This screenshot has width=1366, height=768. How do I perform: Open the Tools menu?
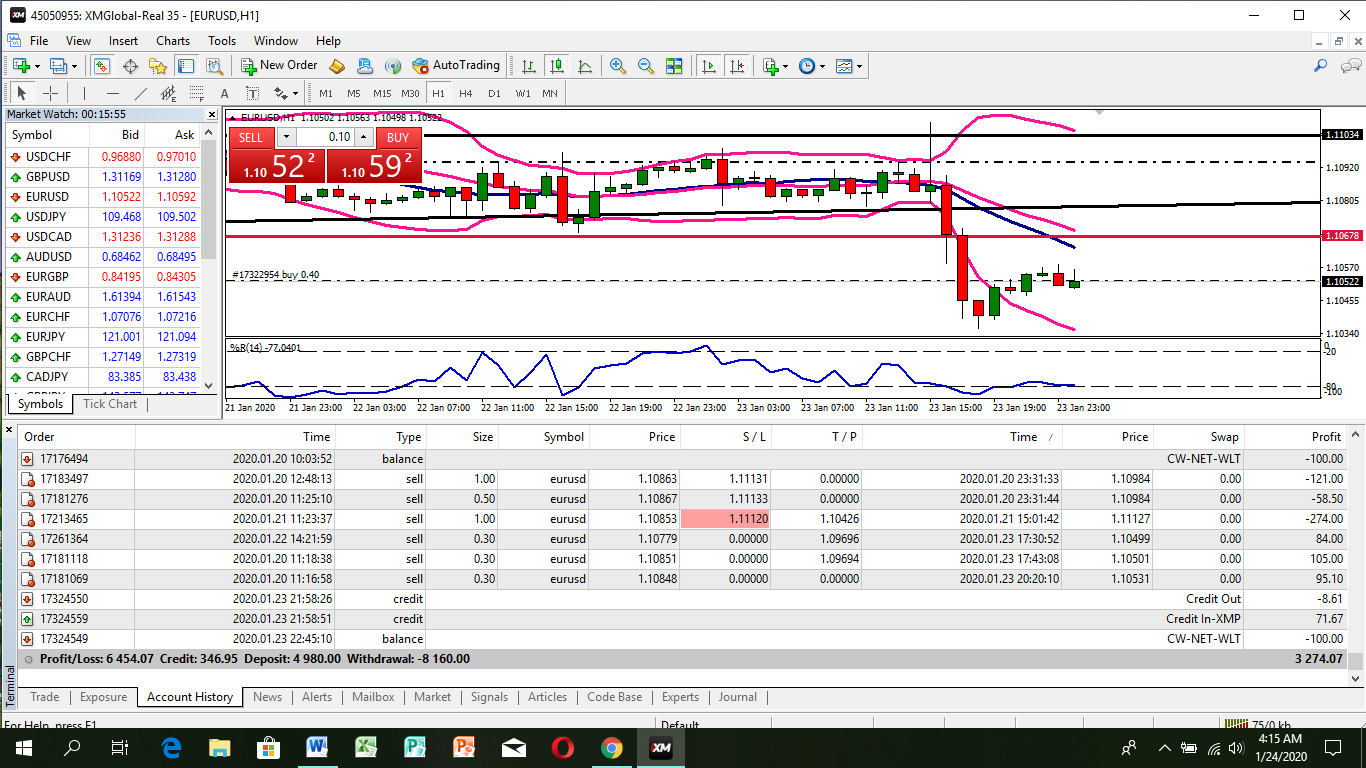tap(222, 41)
